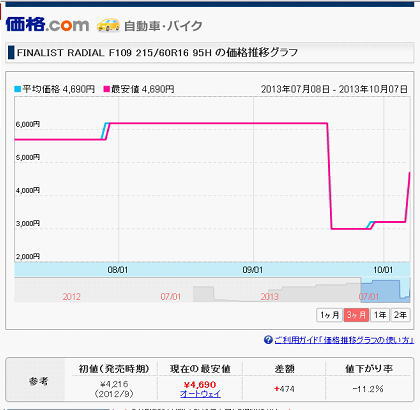
Task: Click the 2012 marker in overview timeline
Action: click(71, 296)
